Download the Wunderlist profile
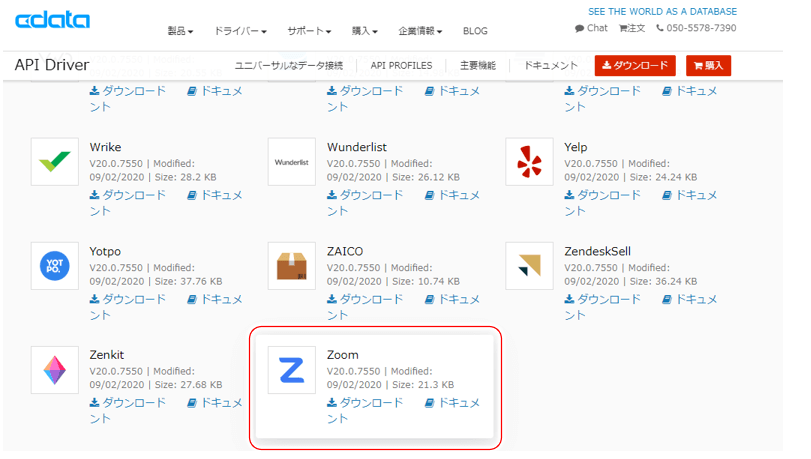Image resolution: width=811 pixels, height=459 pixels. pyautogui.click(x=365, y=195)
